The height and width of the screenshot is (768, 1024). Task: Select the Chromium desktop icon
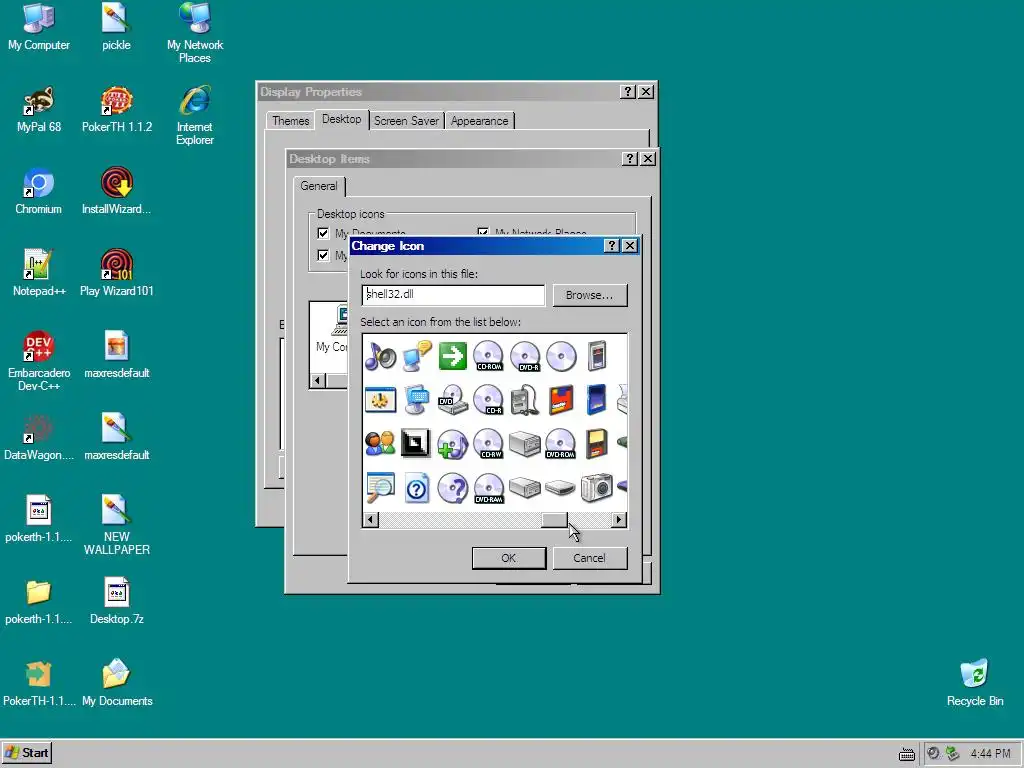tap(38, 191)
